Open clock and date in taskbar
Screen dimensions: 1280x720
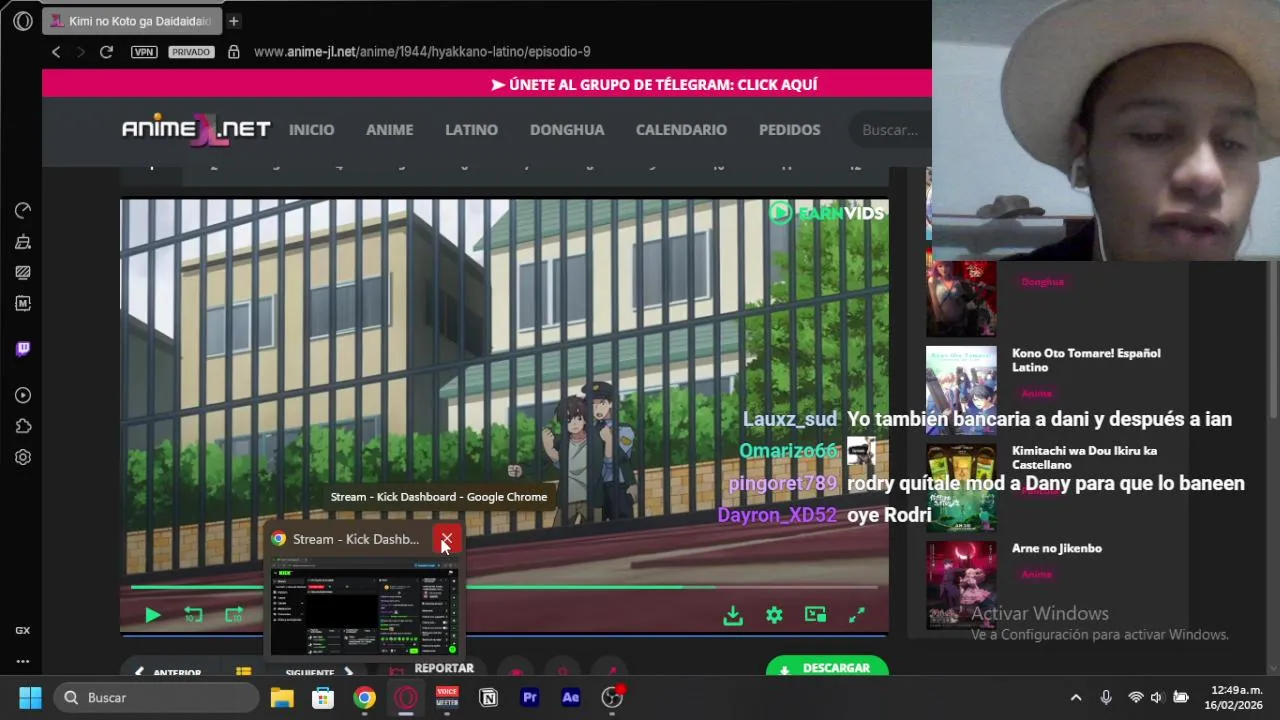[1233, 697]
